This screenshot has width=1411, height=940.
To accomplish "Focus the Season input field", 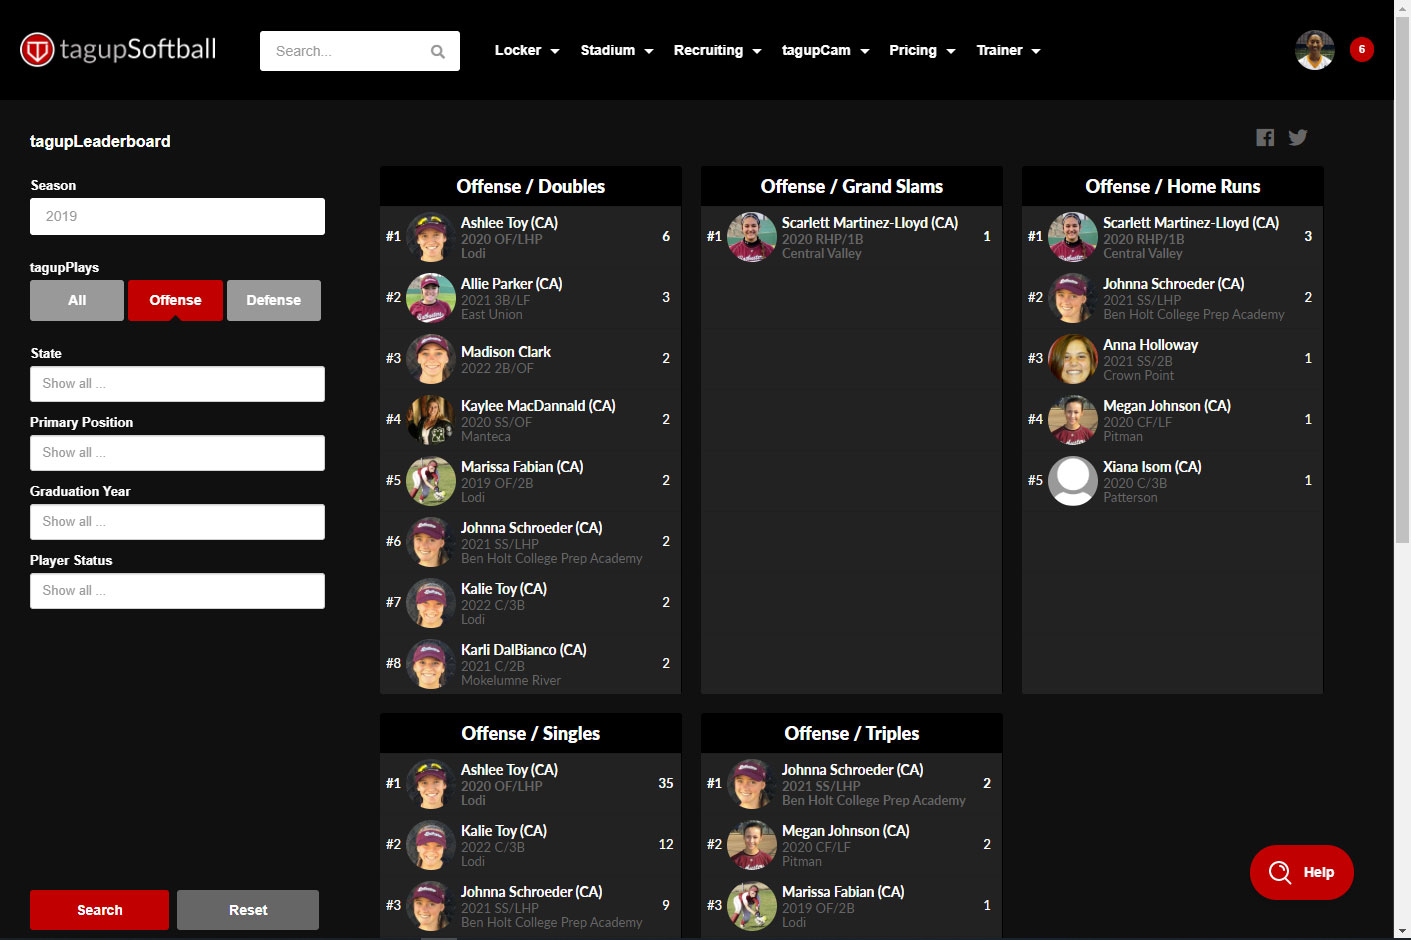I will click(x=177, y=217).
